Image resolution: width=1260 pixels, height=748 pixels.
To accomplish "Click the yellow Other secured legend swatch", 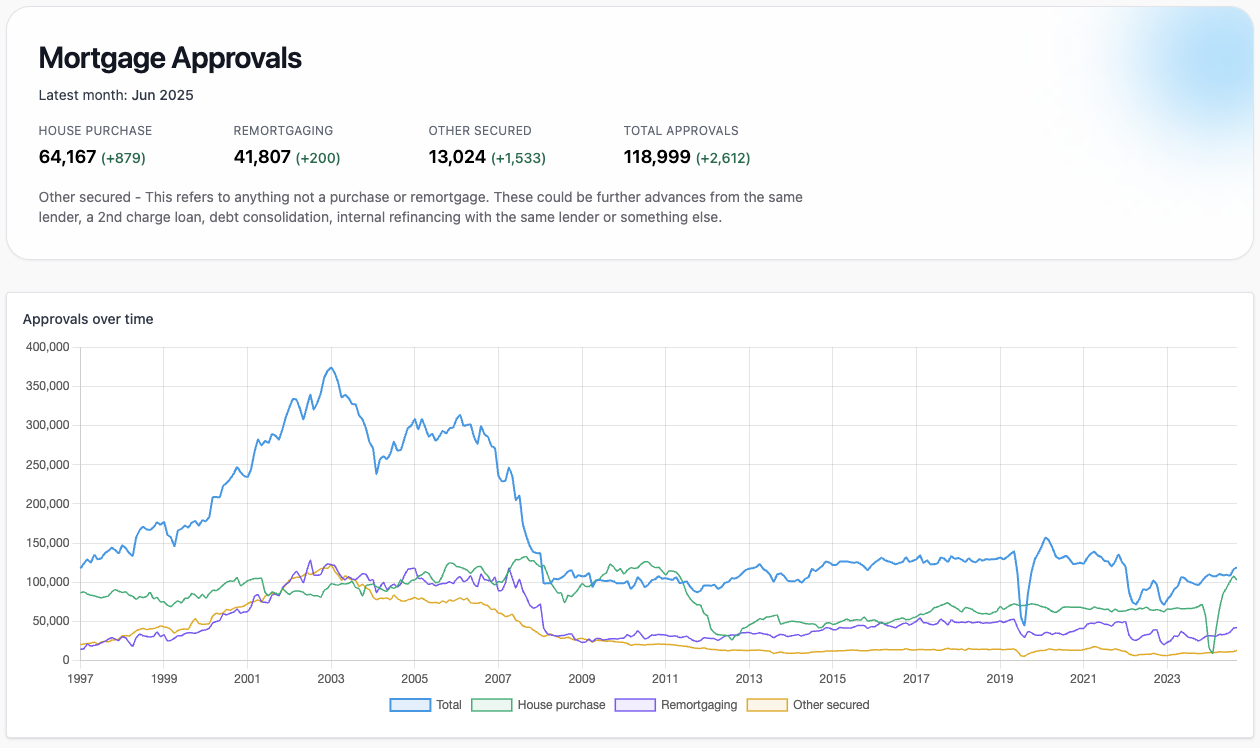I will click(767, 705).
